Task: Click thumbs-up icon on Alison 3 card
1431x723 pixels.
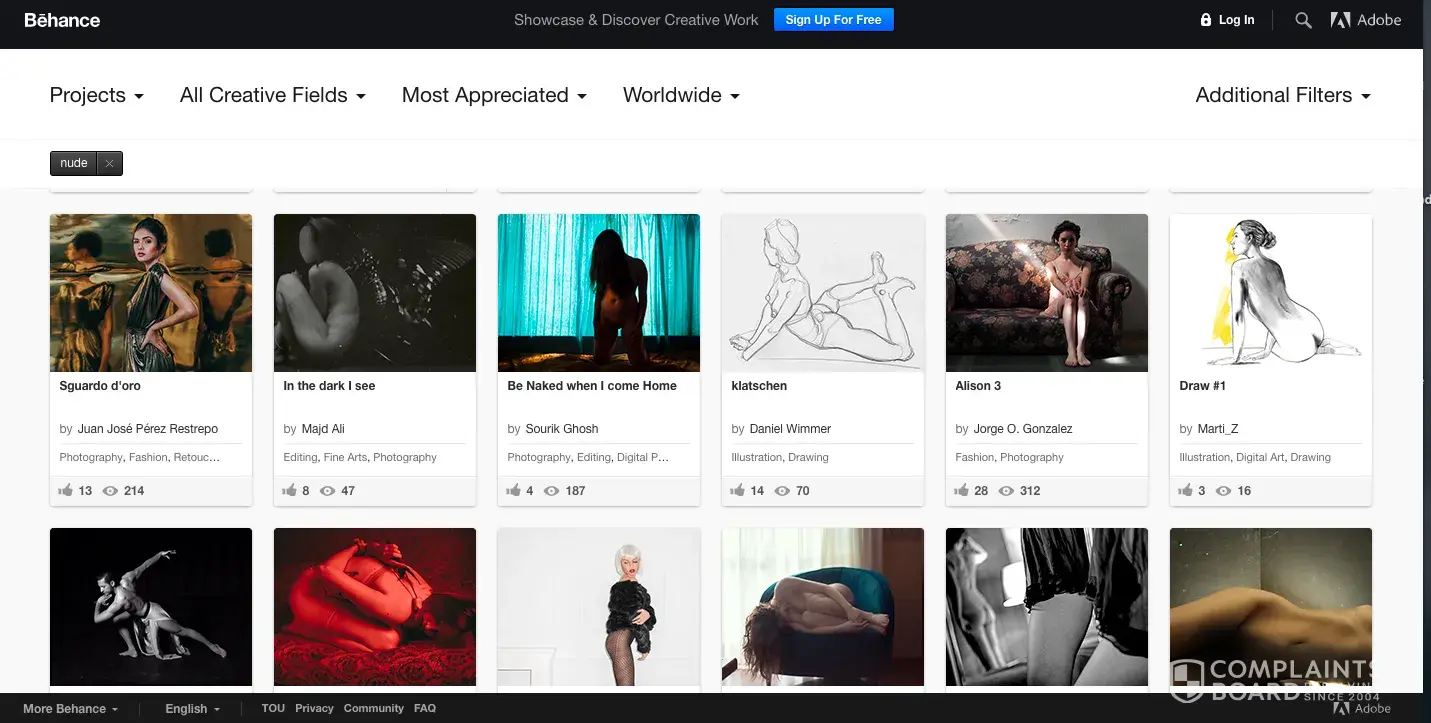Action: (x=962, y=490)
